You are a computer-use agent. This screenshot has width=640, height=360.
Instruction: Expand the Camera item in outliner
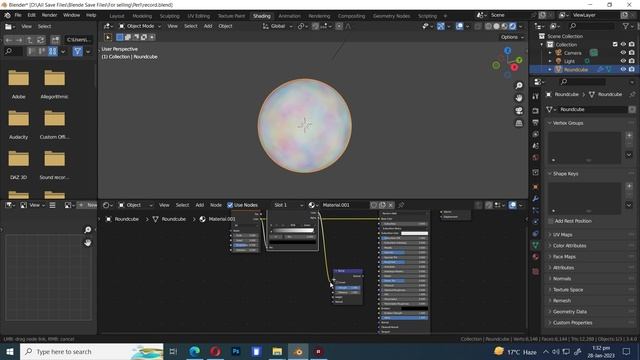pos(550,53)
